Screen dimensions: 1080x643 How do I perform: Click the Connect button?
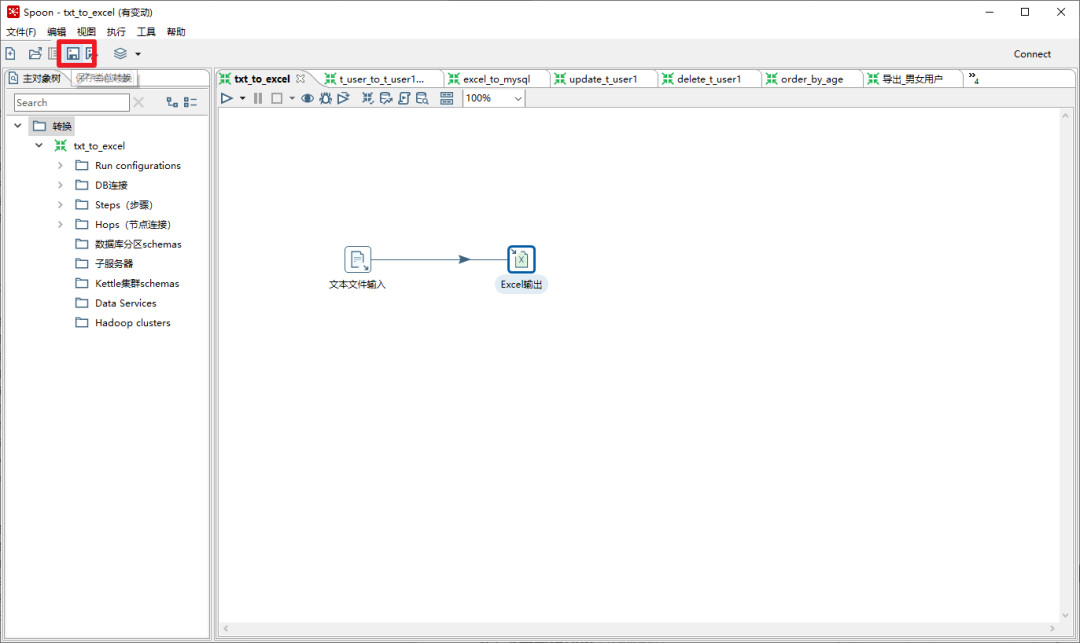1032,54
